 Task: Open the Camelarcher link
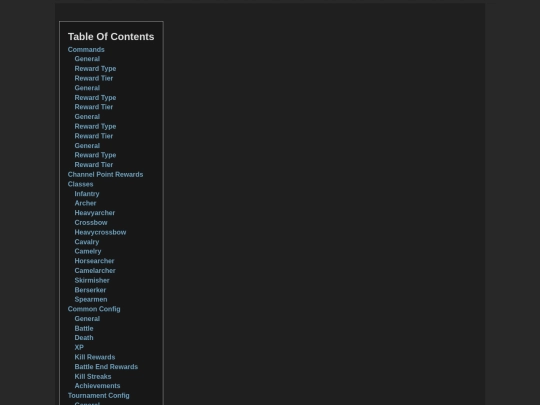95,271
